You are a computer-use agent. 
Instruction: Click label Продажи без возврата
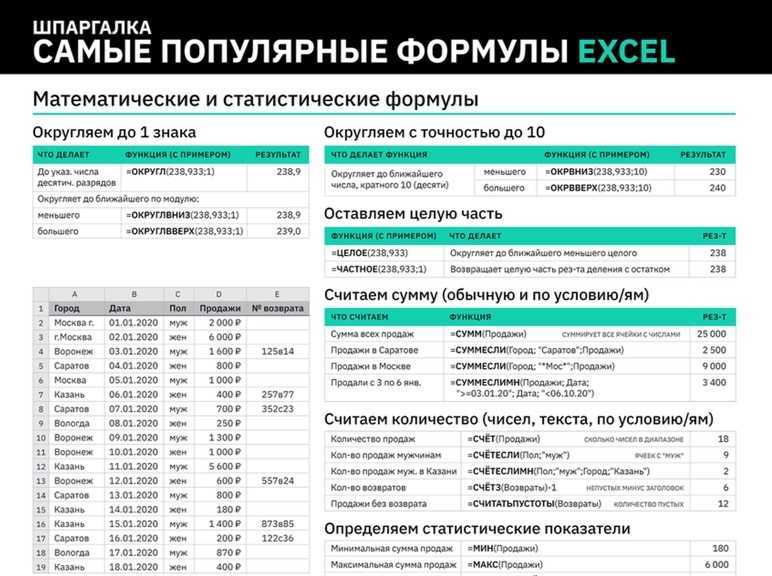tap(379, 504)
